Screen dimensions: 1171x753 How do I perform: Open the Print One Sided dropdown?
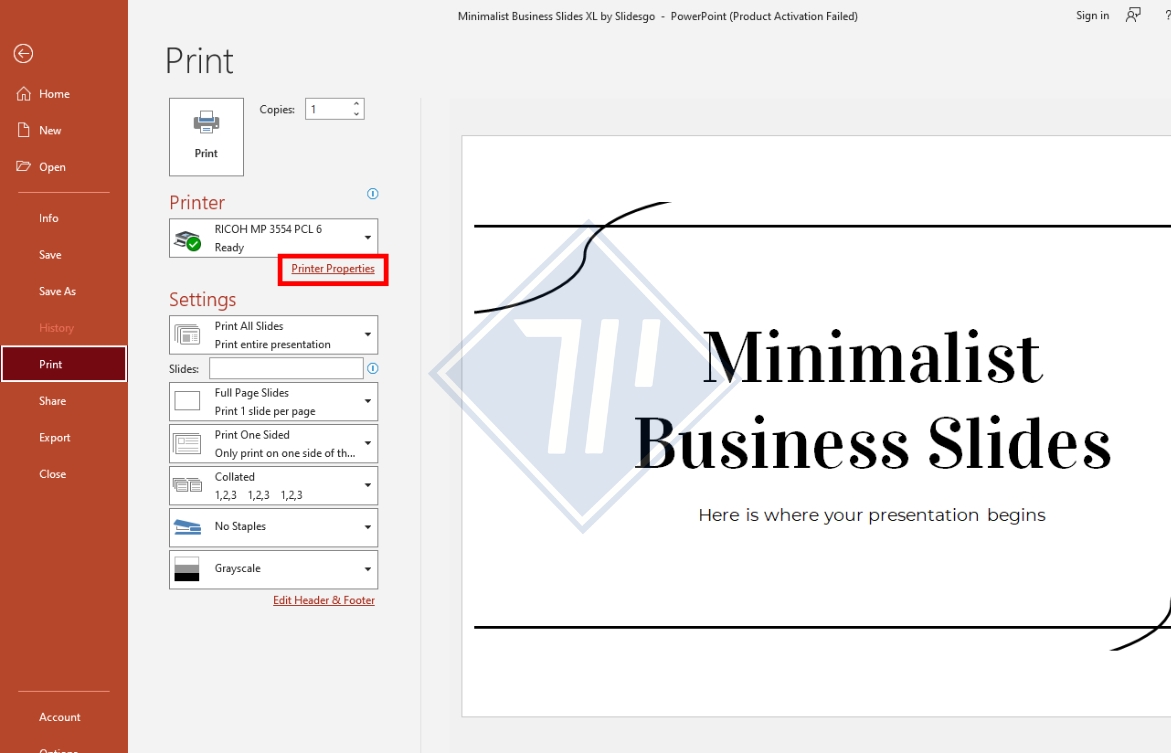[x=366, y=443]
